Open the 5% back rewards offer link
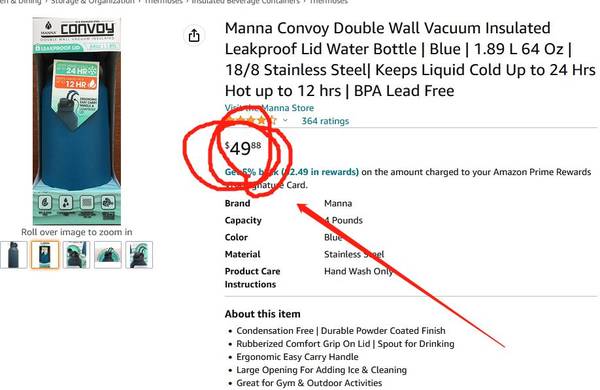This screenshot has width=600, height=390. 292,172
